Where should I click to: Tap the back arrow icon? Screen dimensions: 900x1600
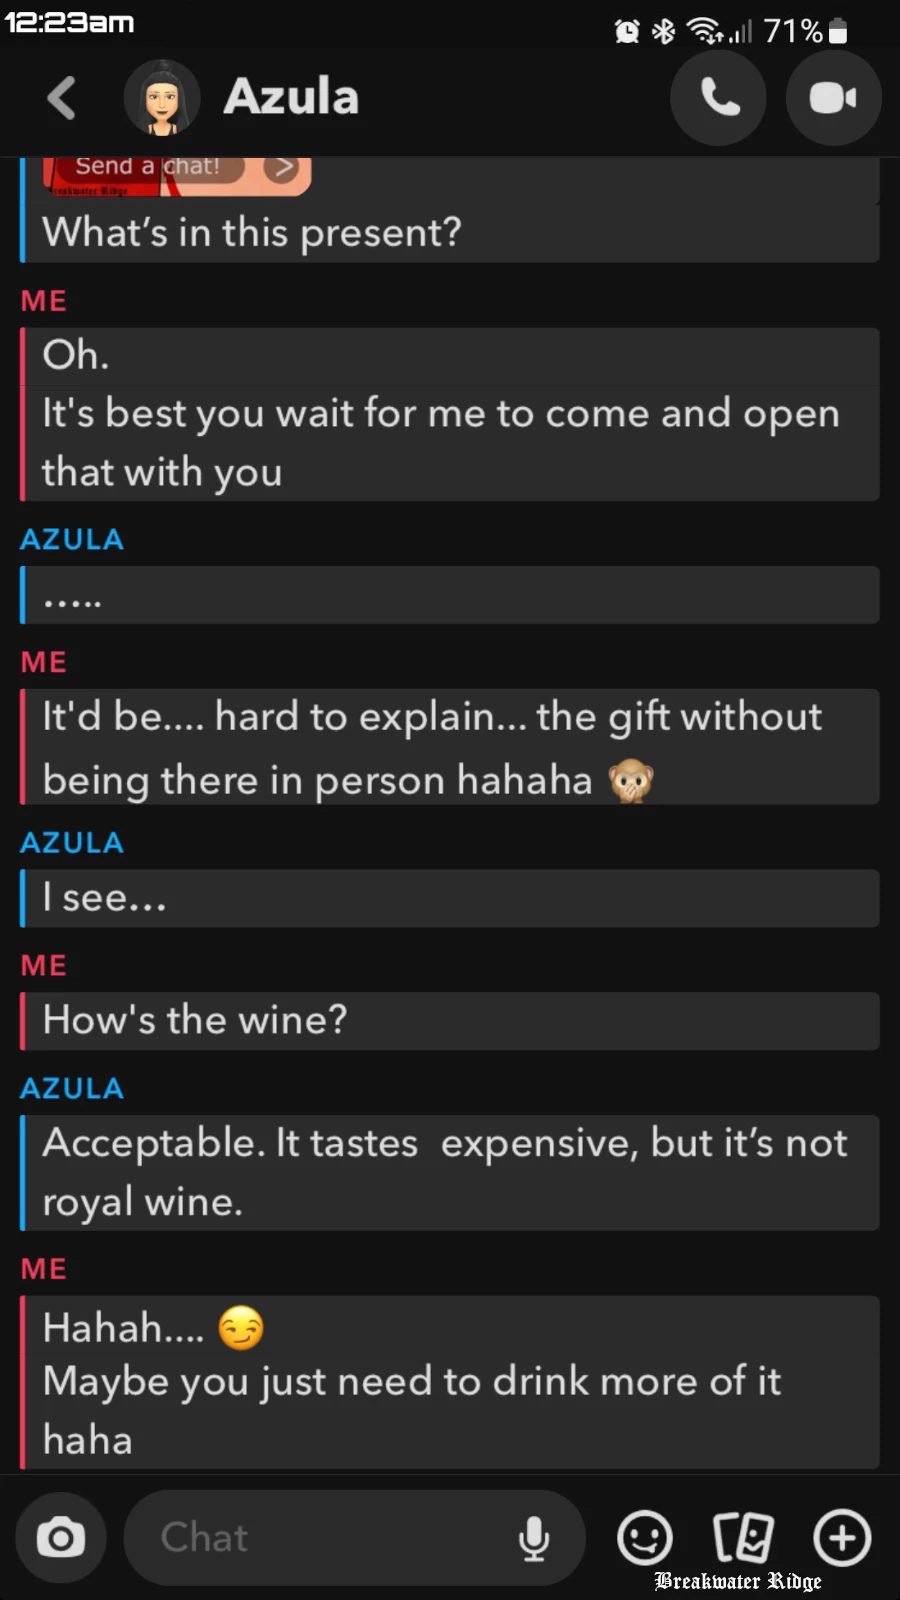(x=61, y=98)
